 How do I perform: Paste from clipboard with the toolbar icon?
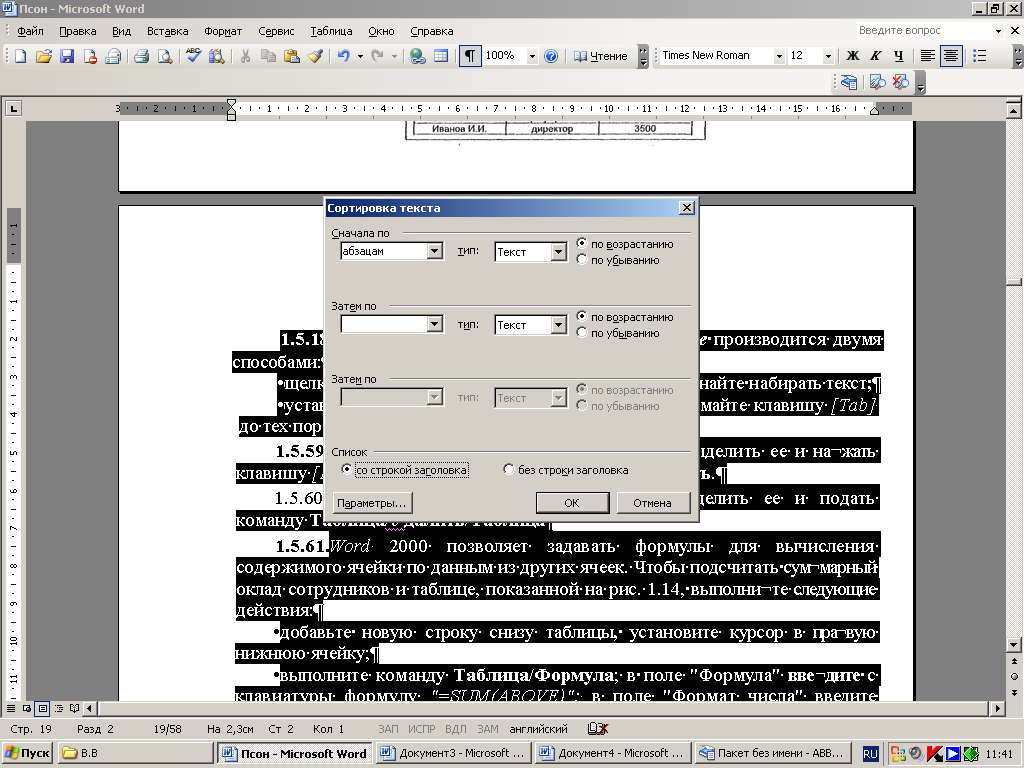click(291, 56)
